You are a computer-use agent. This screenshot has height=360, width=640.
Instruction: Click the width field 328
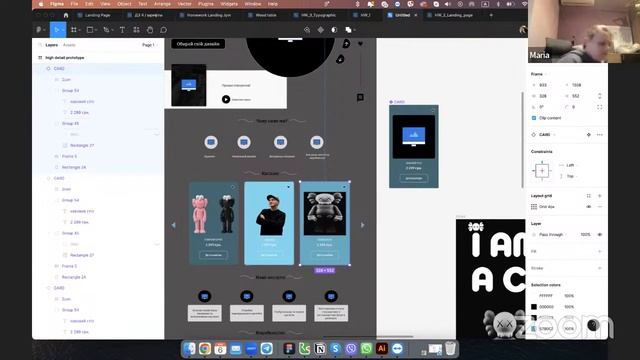(544, 96)
